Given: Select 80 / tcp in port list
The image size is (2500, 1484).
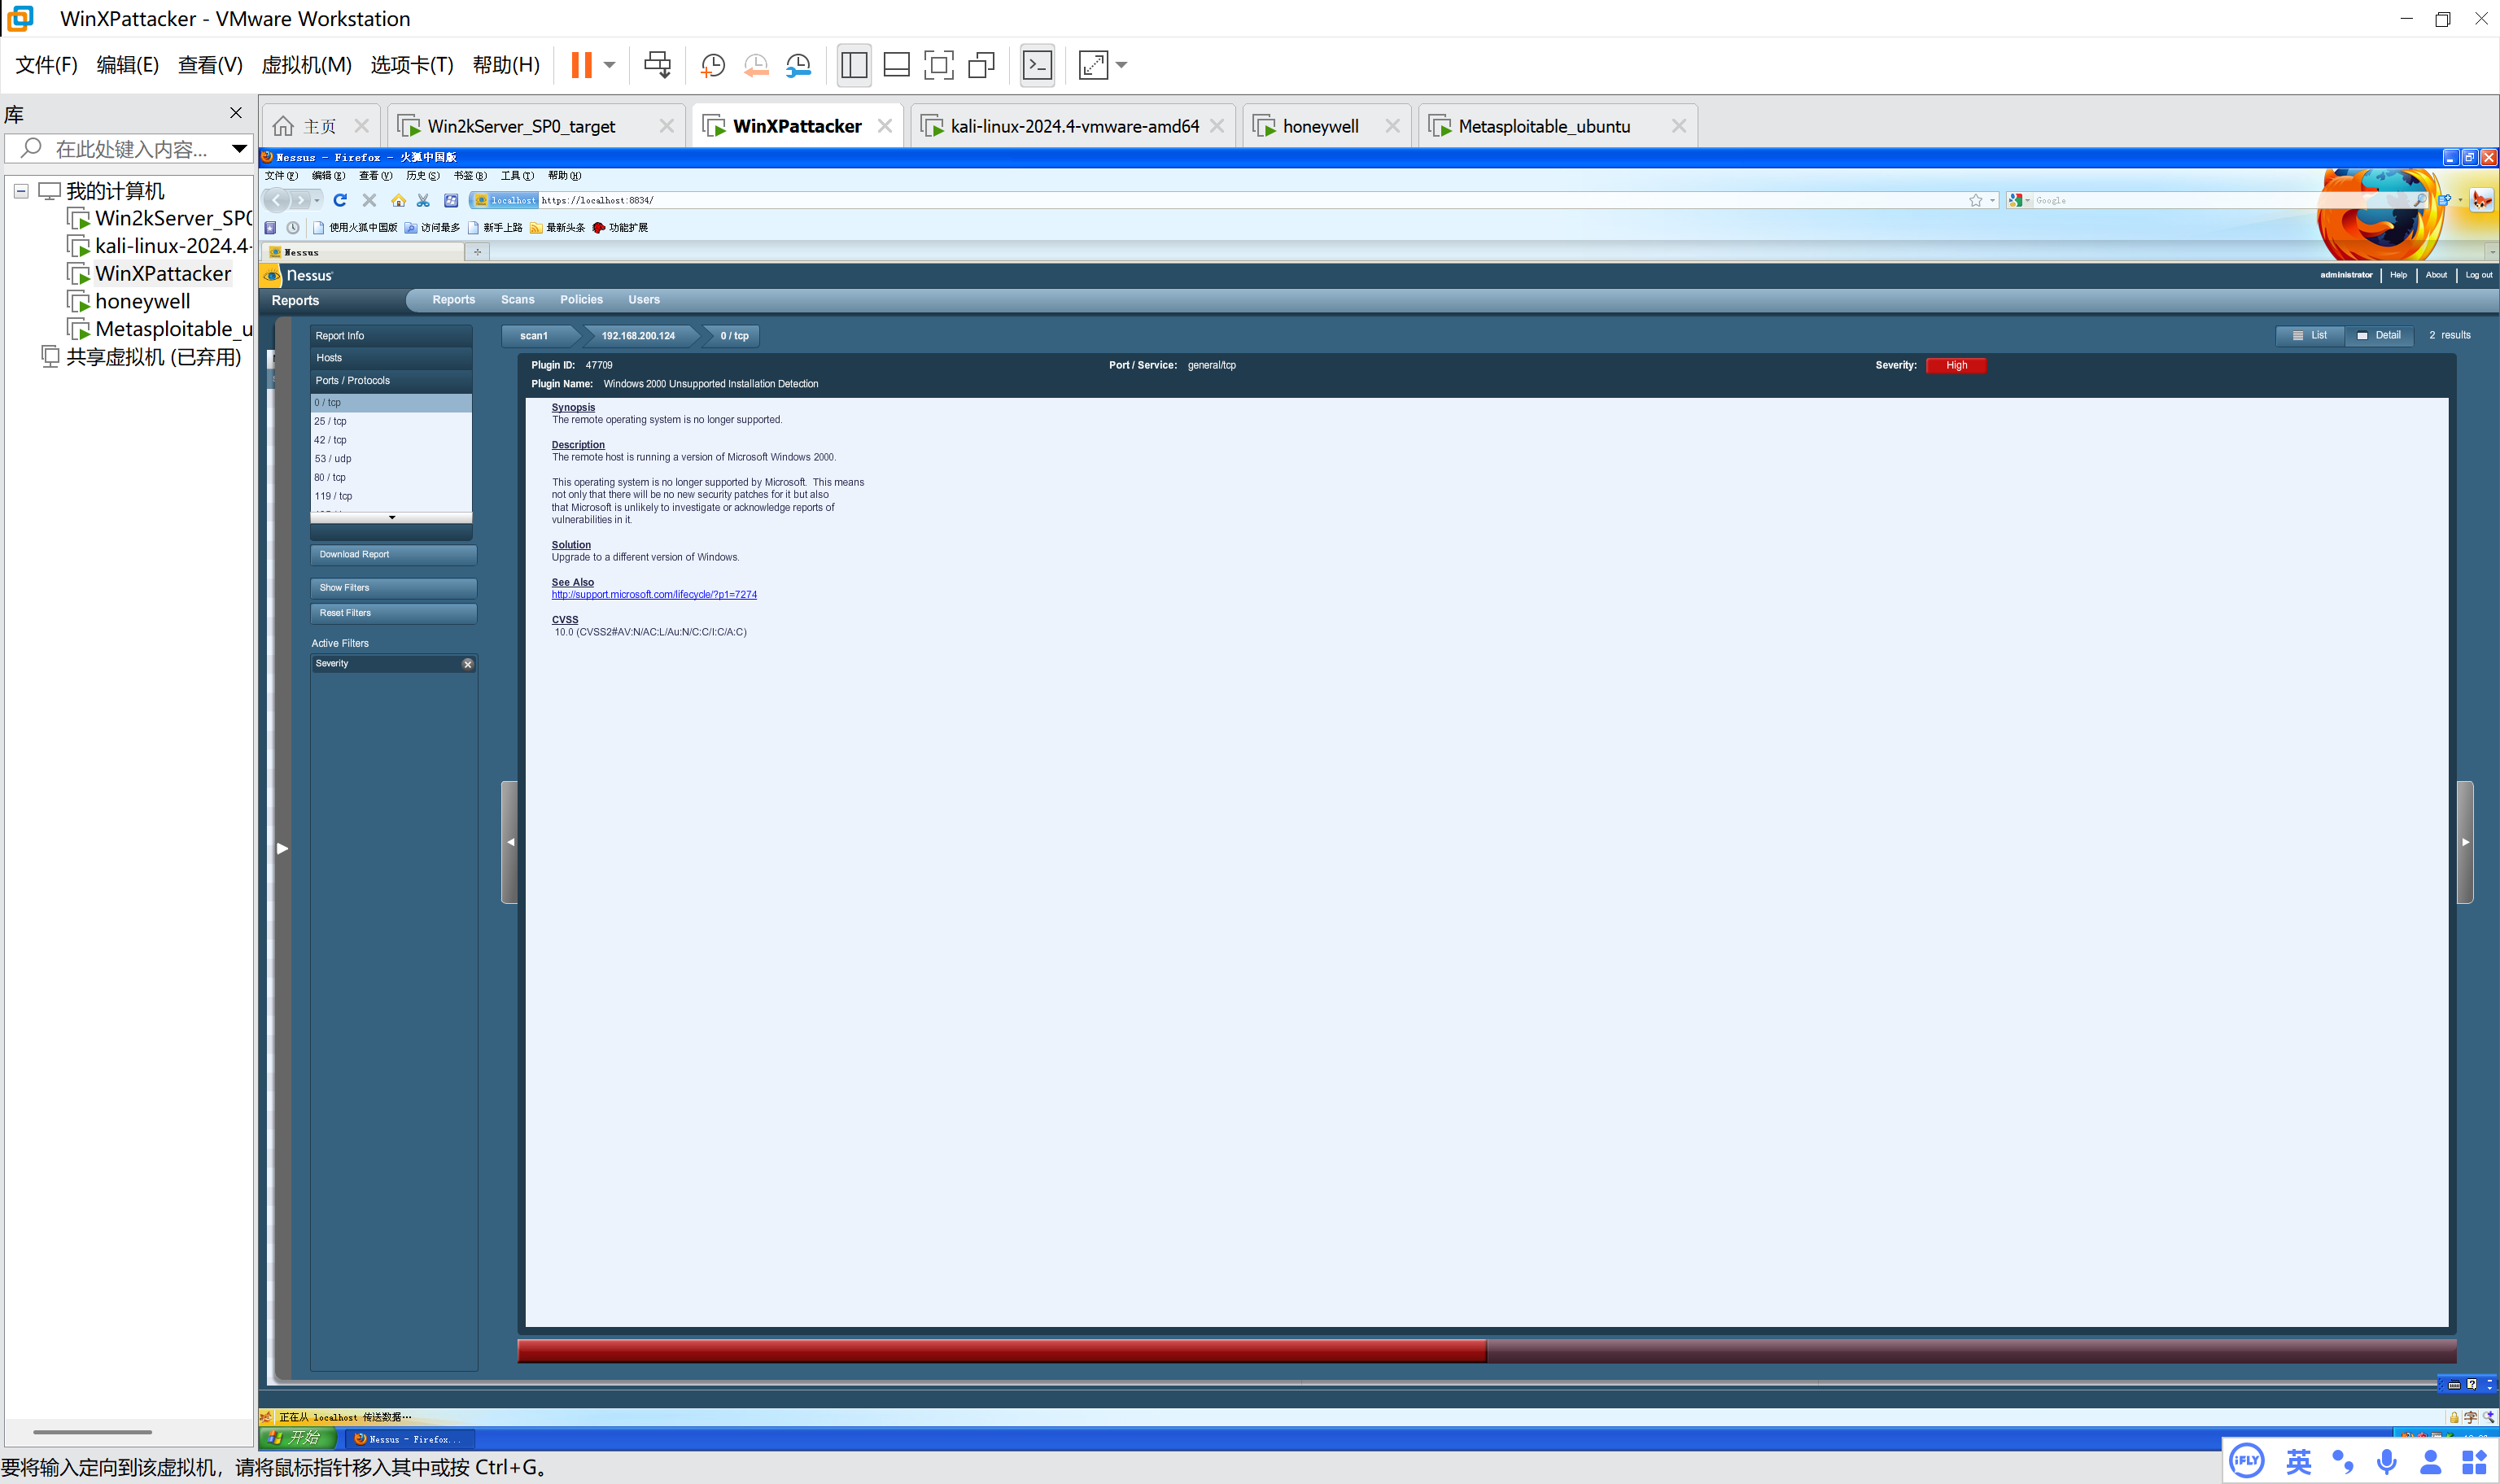Looking at the screenshot, I should 330,477.
